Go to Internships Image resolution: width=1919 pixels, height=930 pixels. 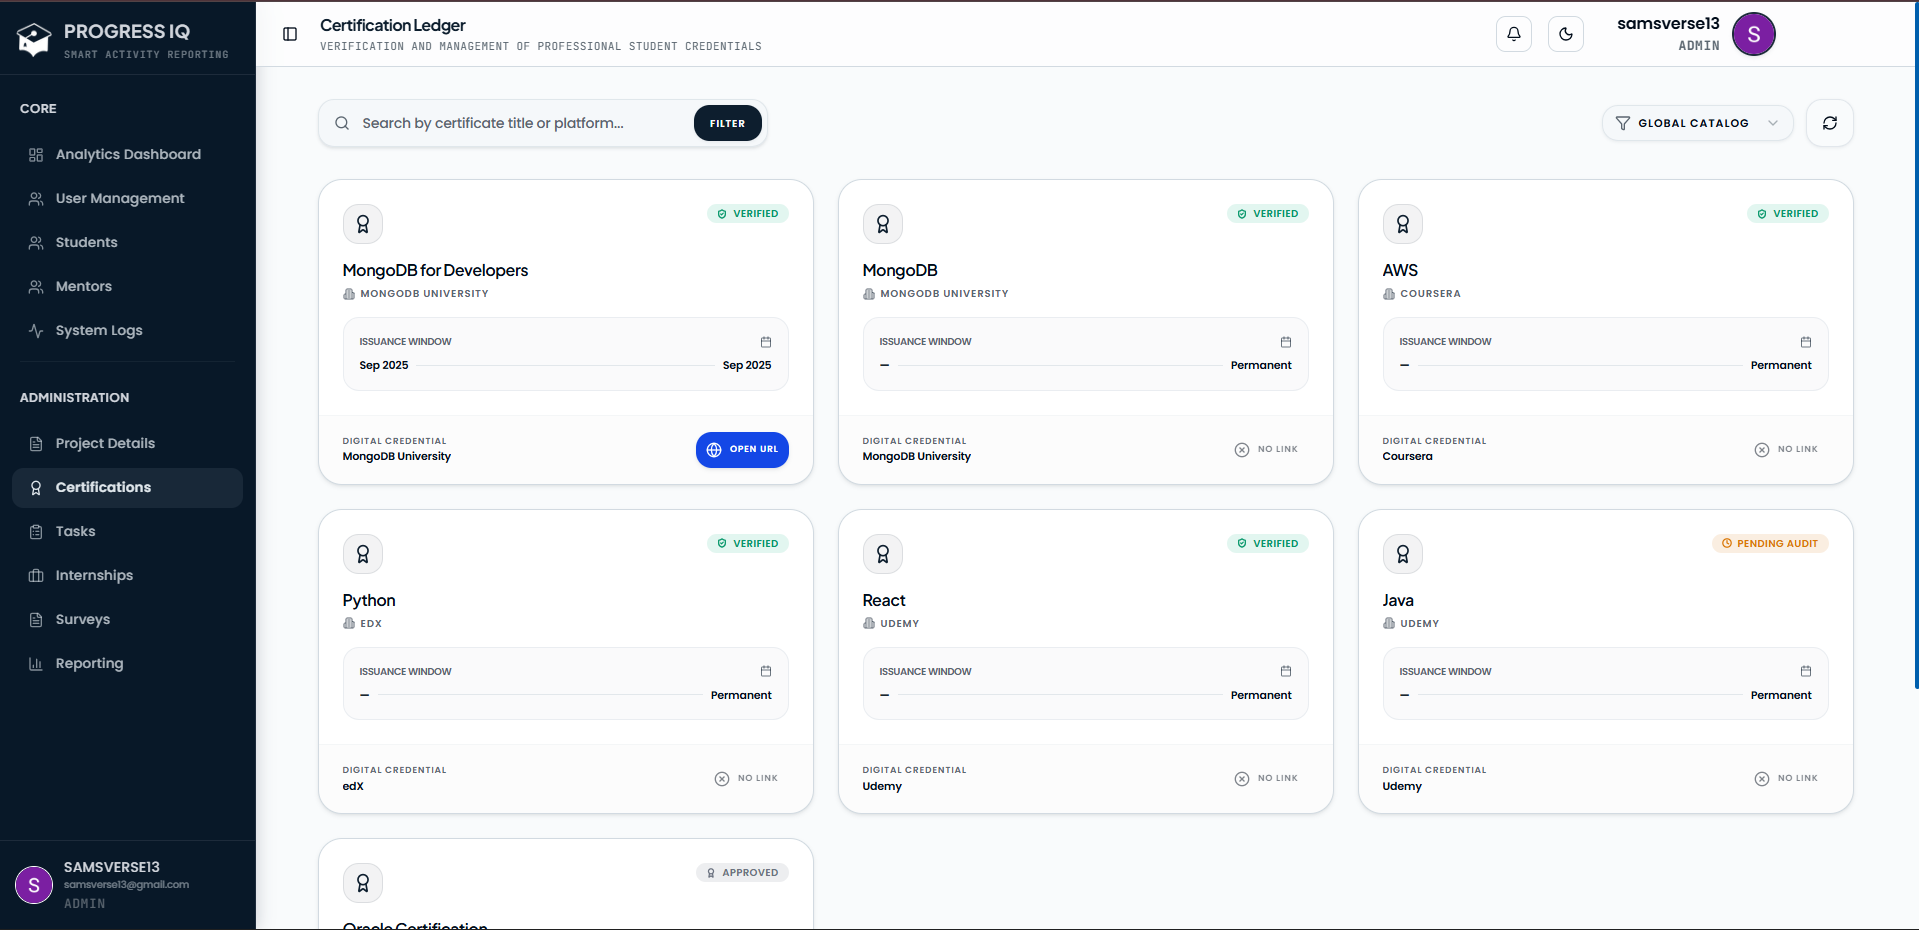[127, 576]
